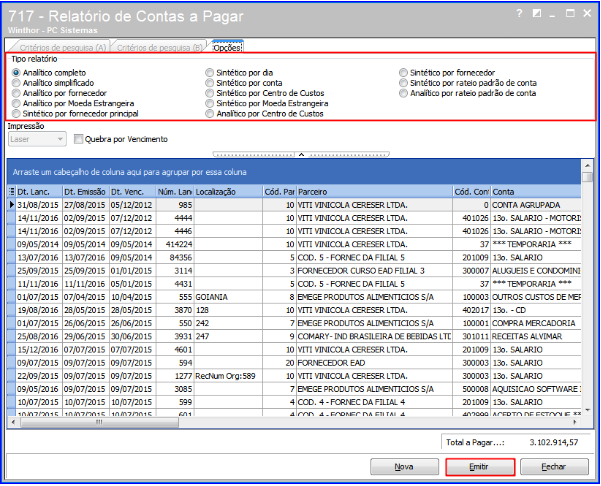
Task: Click the theme toggle icon in title bar
Action: pyautogui.click(x=537, y=14)
